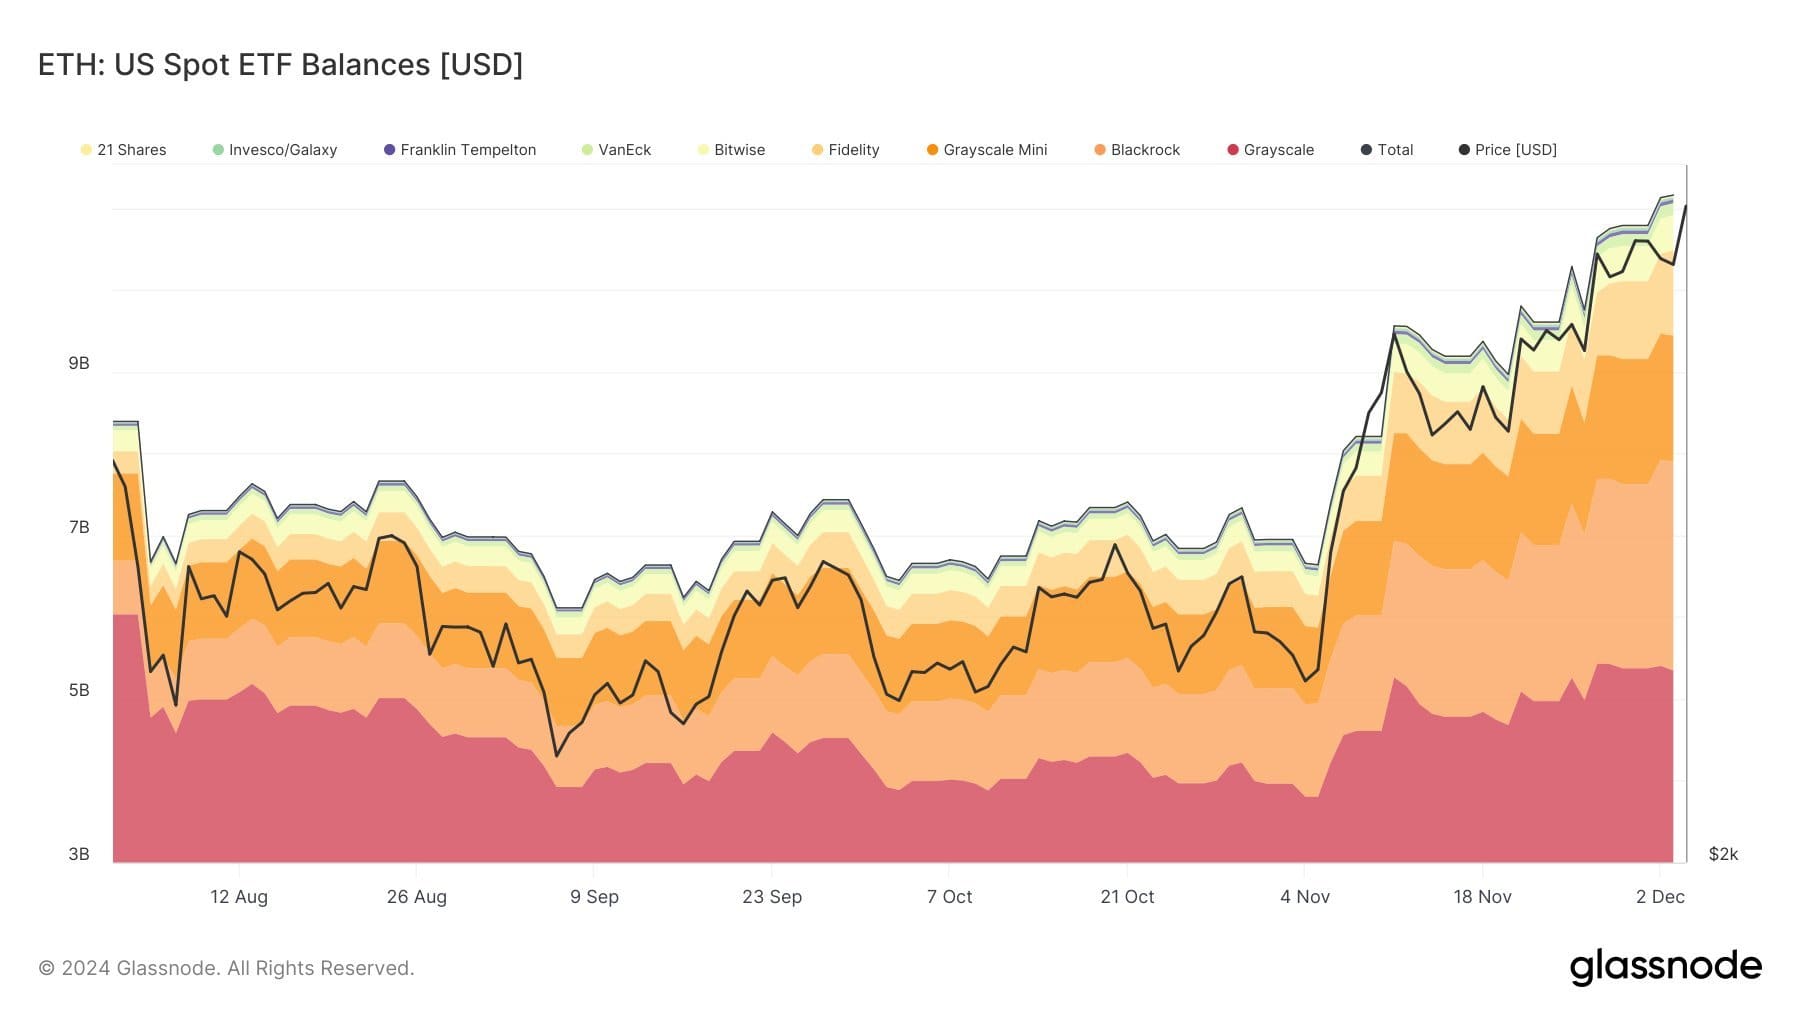Click the $2k price axis label
Image resolution: width=1800 pixels, height=1013 pixels.
(x=1723, y=854)
